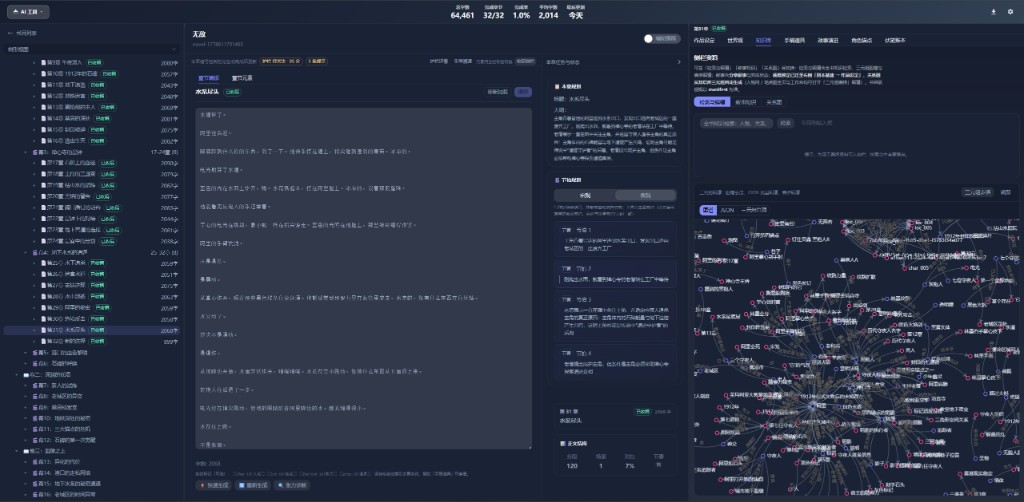Collapse the volume containing chapters 25-32
This screenshot has width=1024, height=502.
[25, 252]
